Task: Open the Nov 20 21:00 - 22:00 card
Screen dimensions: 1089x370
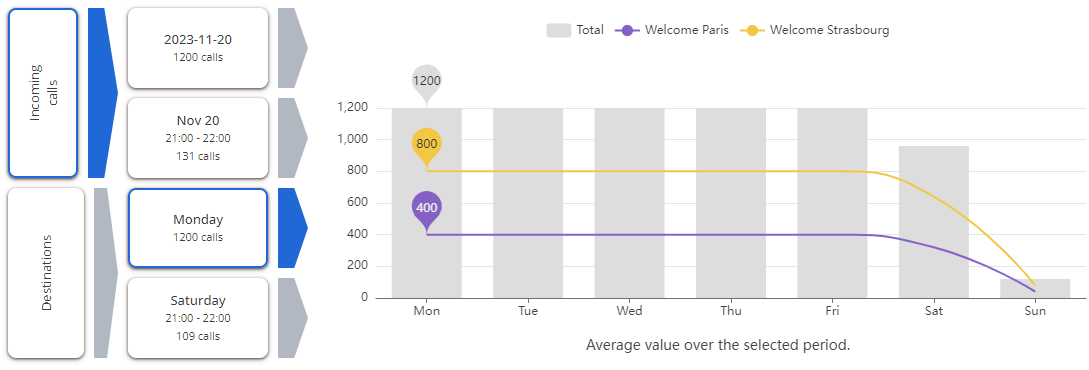Action: point(198,137)
